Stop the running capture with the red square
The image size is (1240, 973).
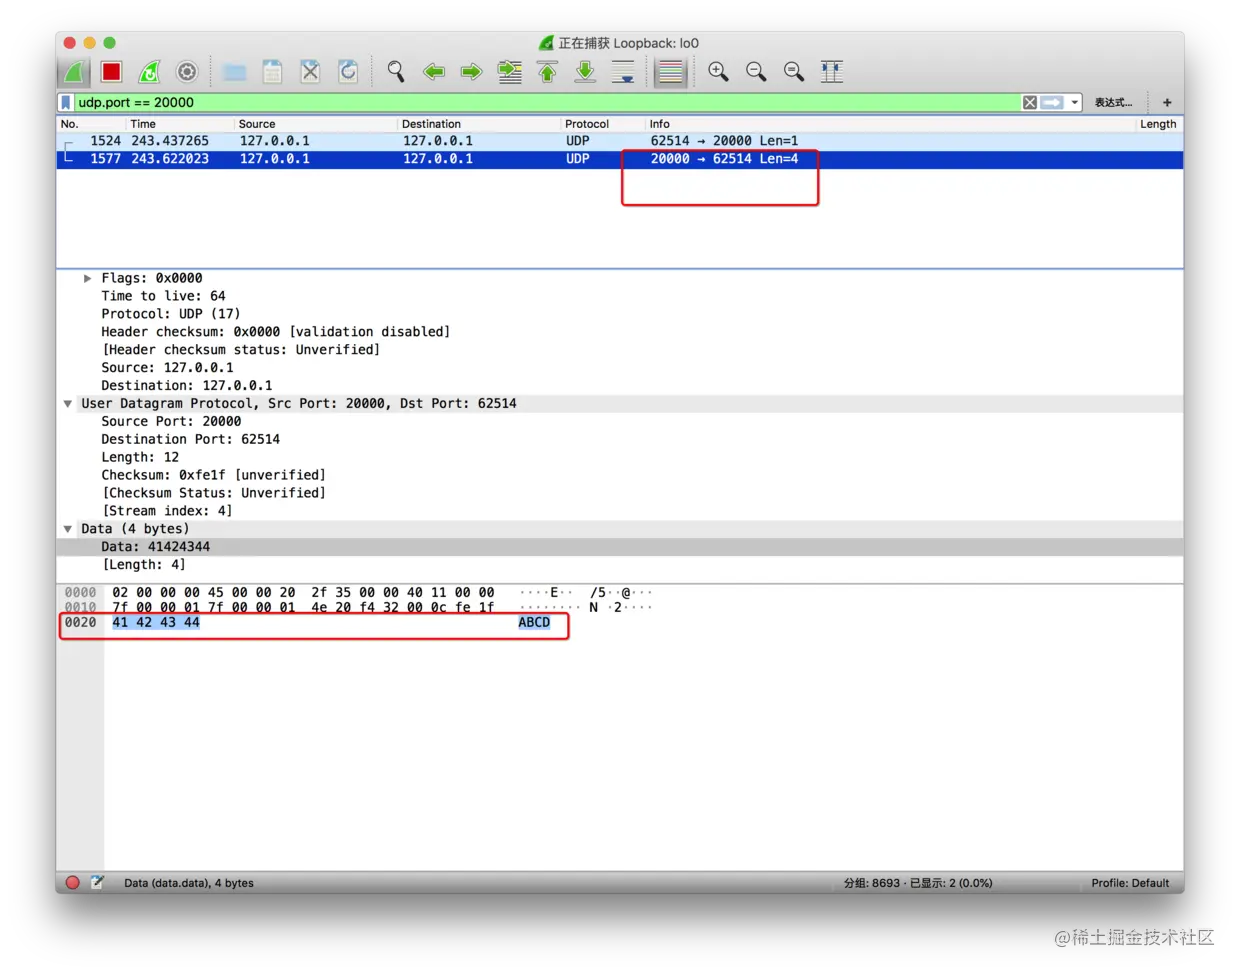[111, 72]
